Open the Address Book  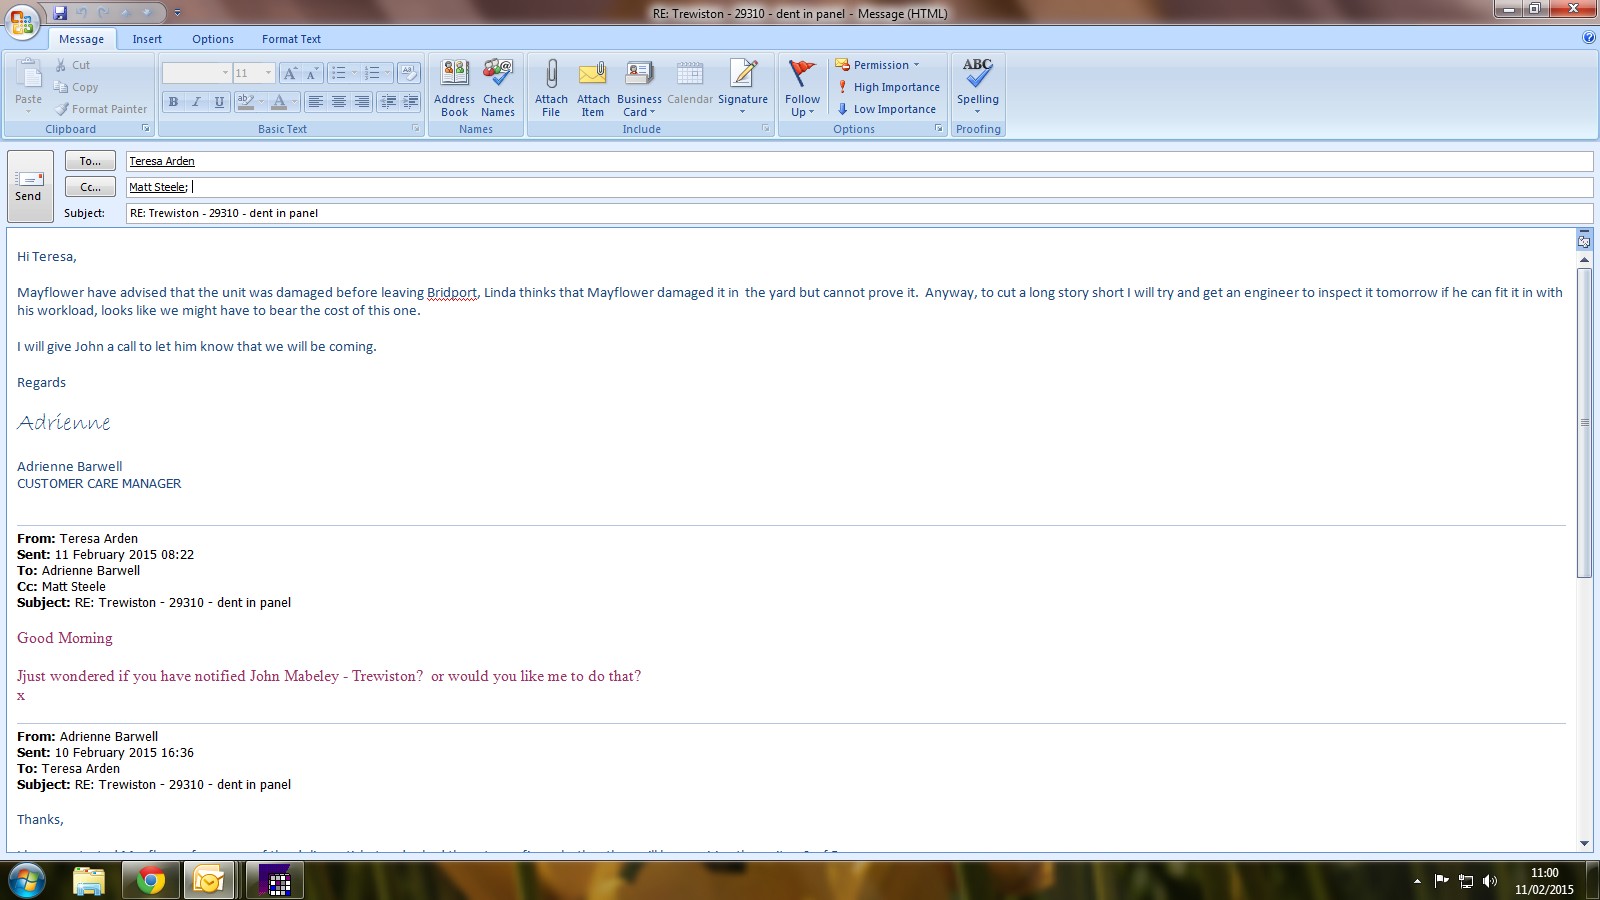click(454, 88)
